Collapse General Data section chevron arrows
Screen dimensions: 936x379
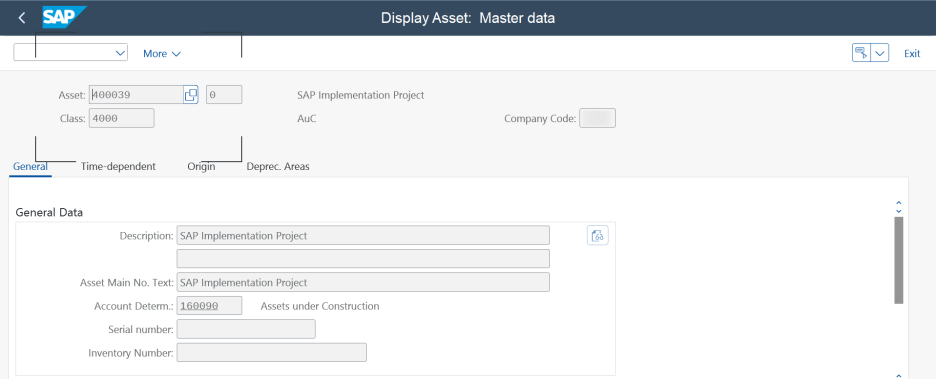[x=898, y=207]
